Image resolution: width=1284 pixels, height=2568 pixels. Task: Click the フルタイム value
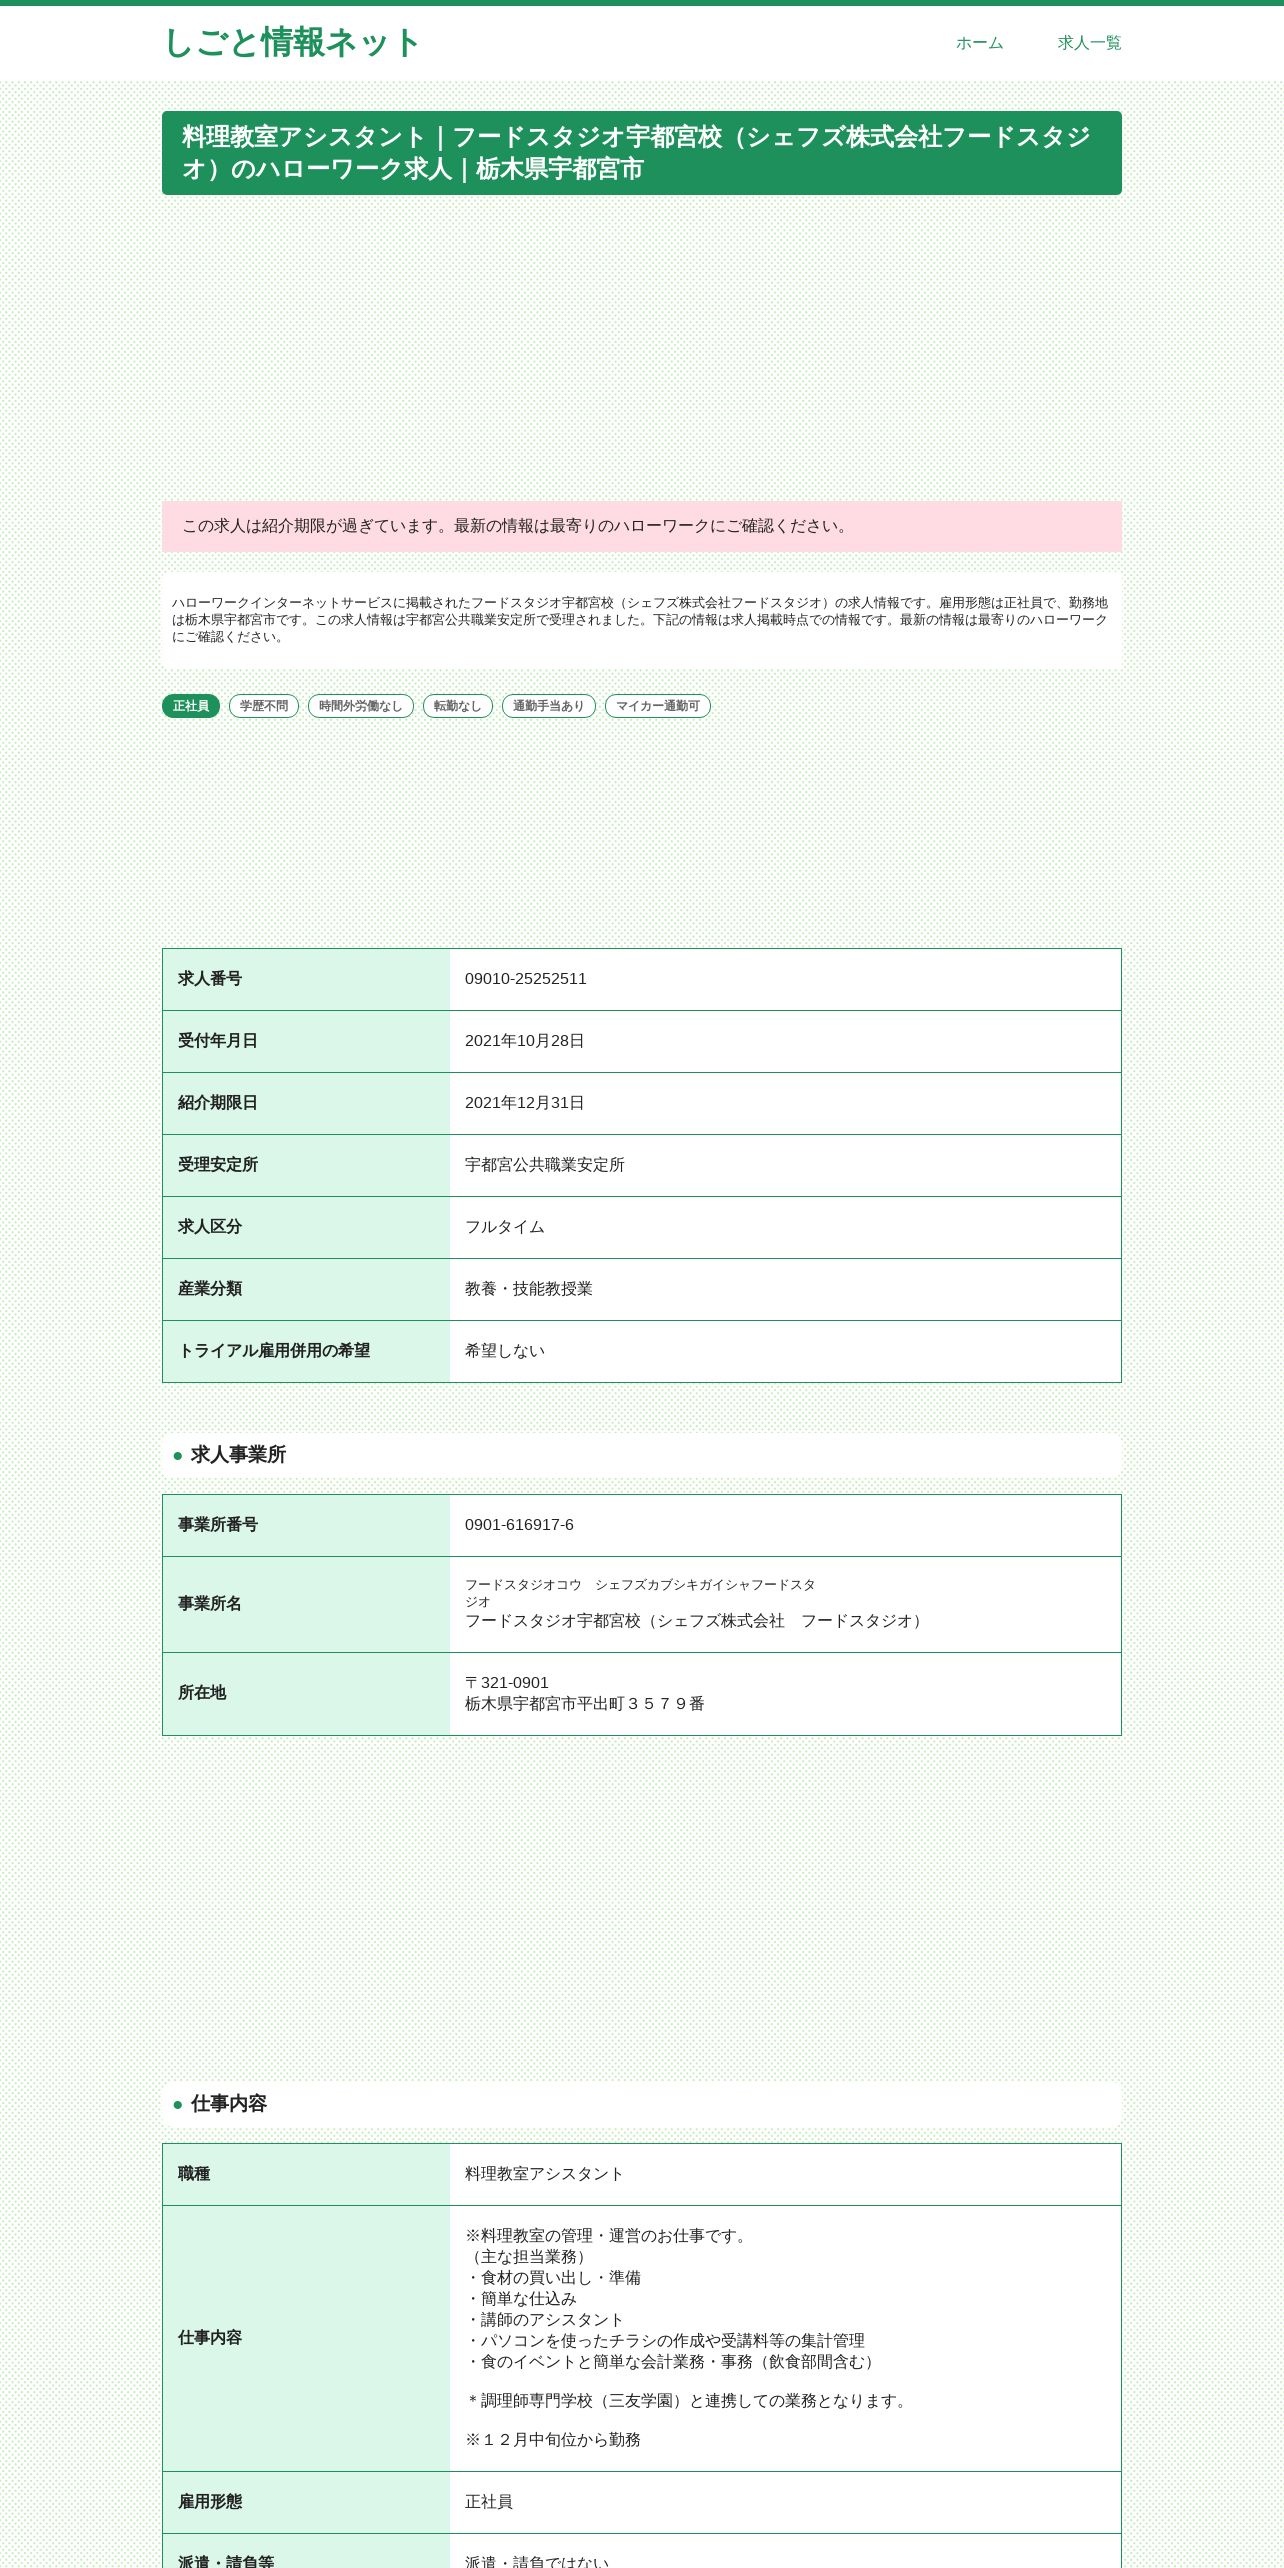pos(505,1227)
